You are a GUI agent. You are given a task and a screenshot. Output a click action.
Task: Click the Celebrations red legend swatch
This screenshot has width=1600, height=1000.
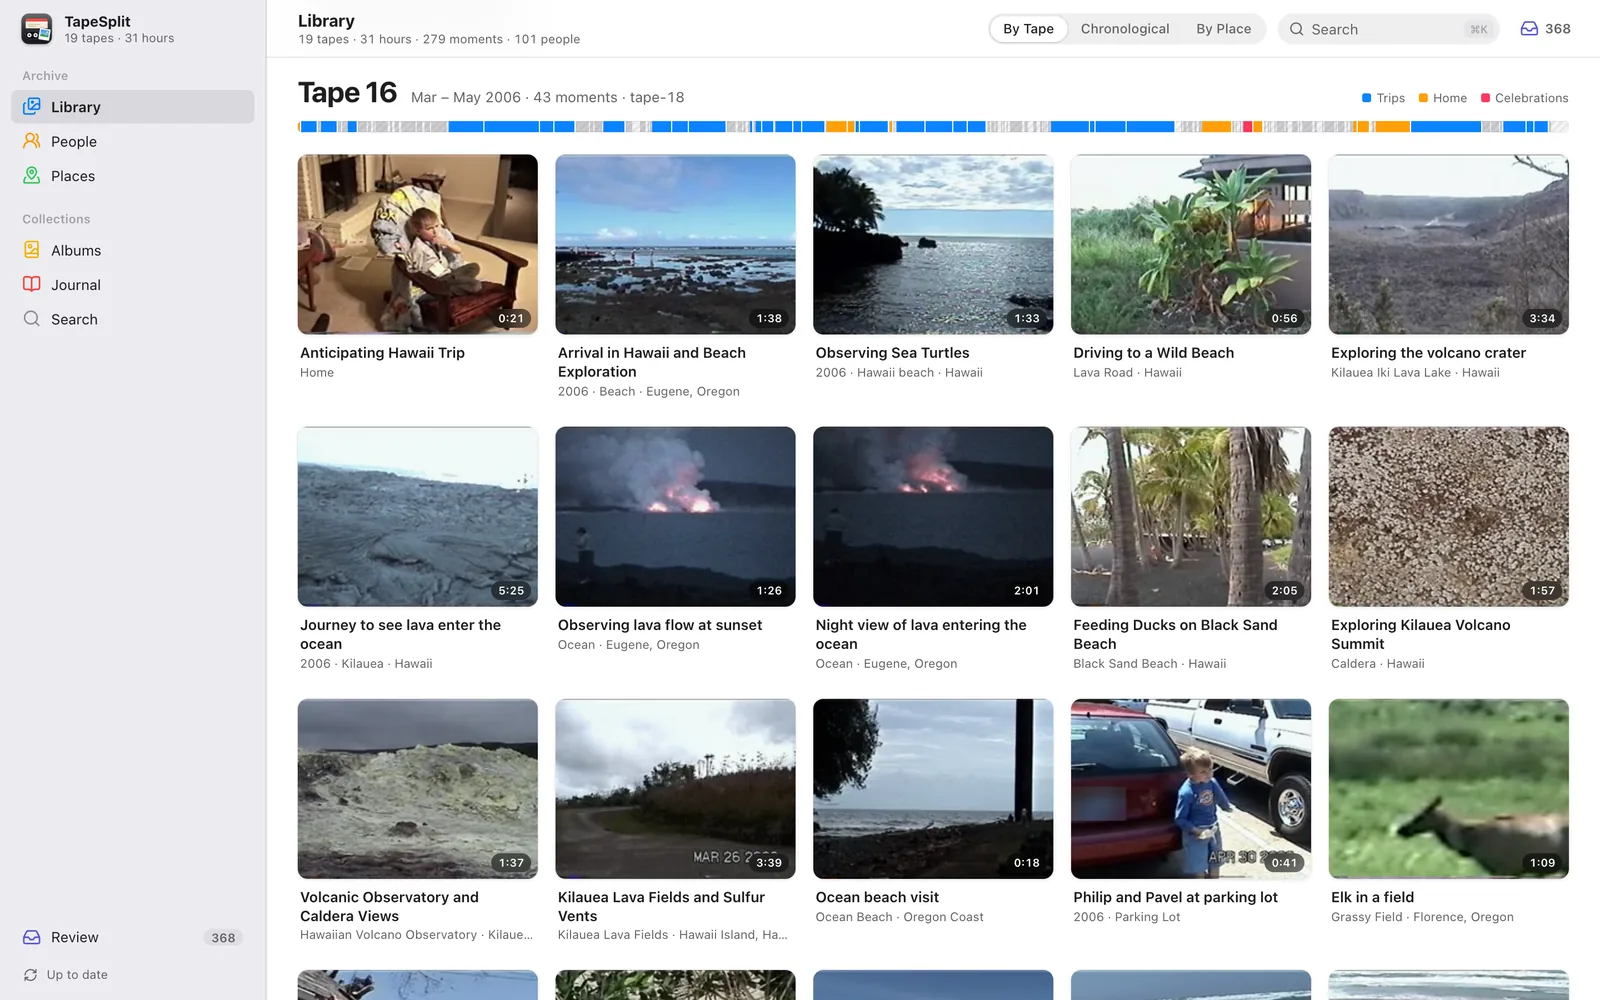point(1485,98)
